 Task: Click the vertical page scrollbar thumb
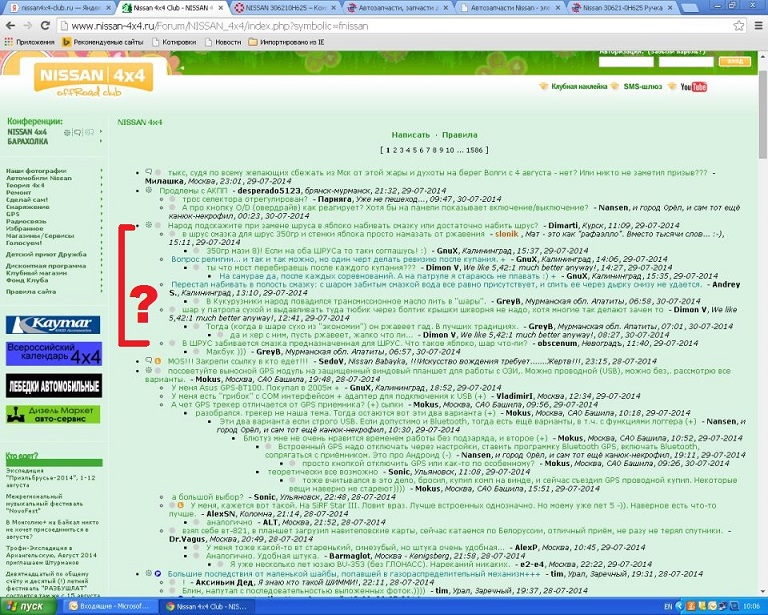[x=763, y=114]
